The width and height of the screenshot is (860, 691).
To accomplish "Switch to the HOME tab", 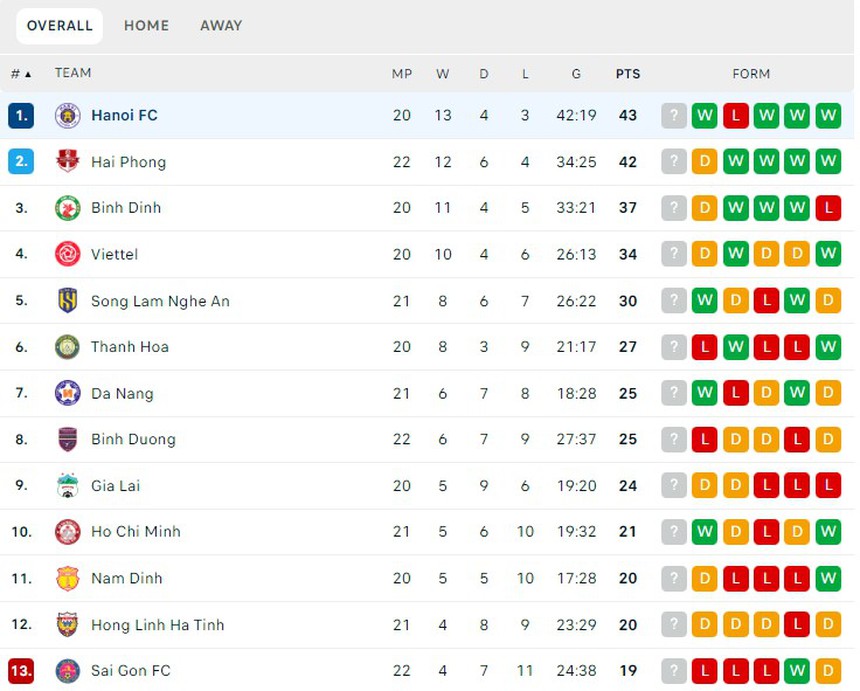I will tap(146, 26).
